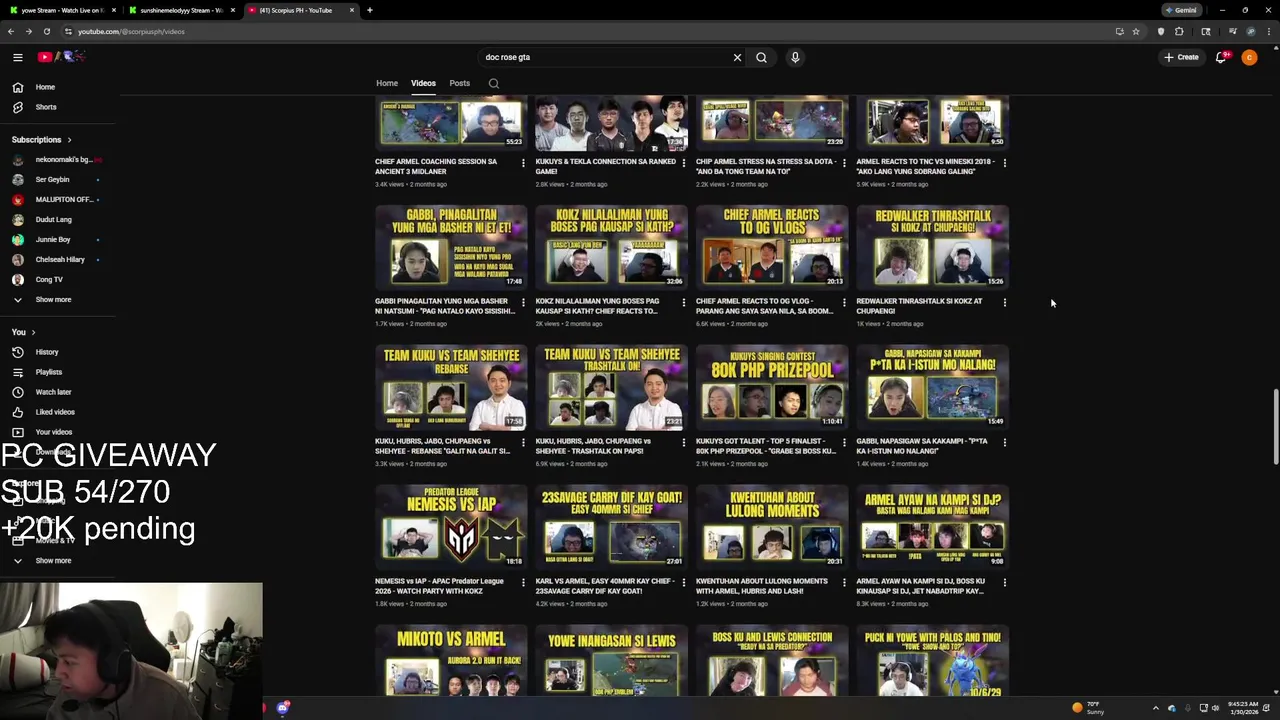Screen dimensions: 1280x720
Task: Open the weather widget on the taskbar
Action: pyautogui.click(x=1088, y=708)
